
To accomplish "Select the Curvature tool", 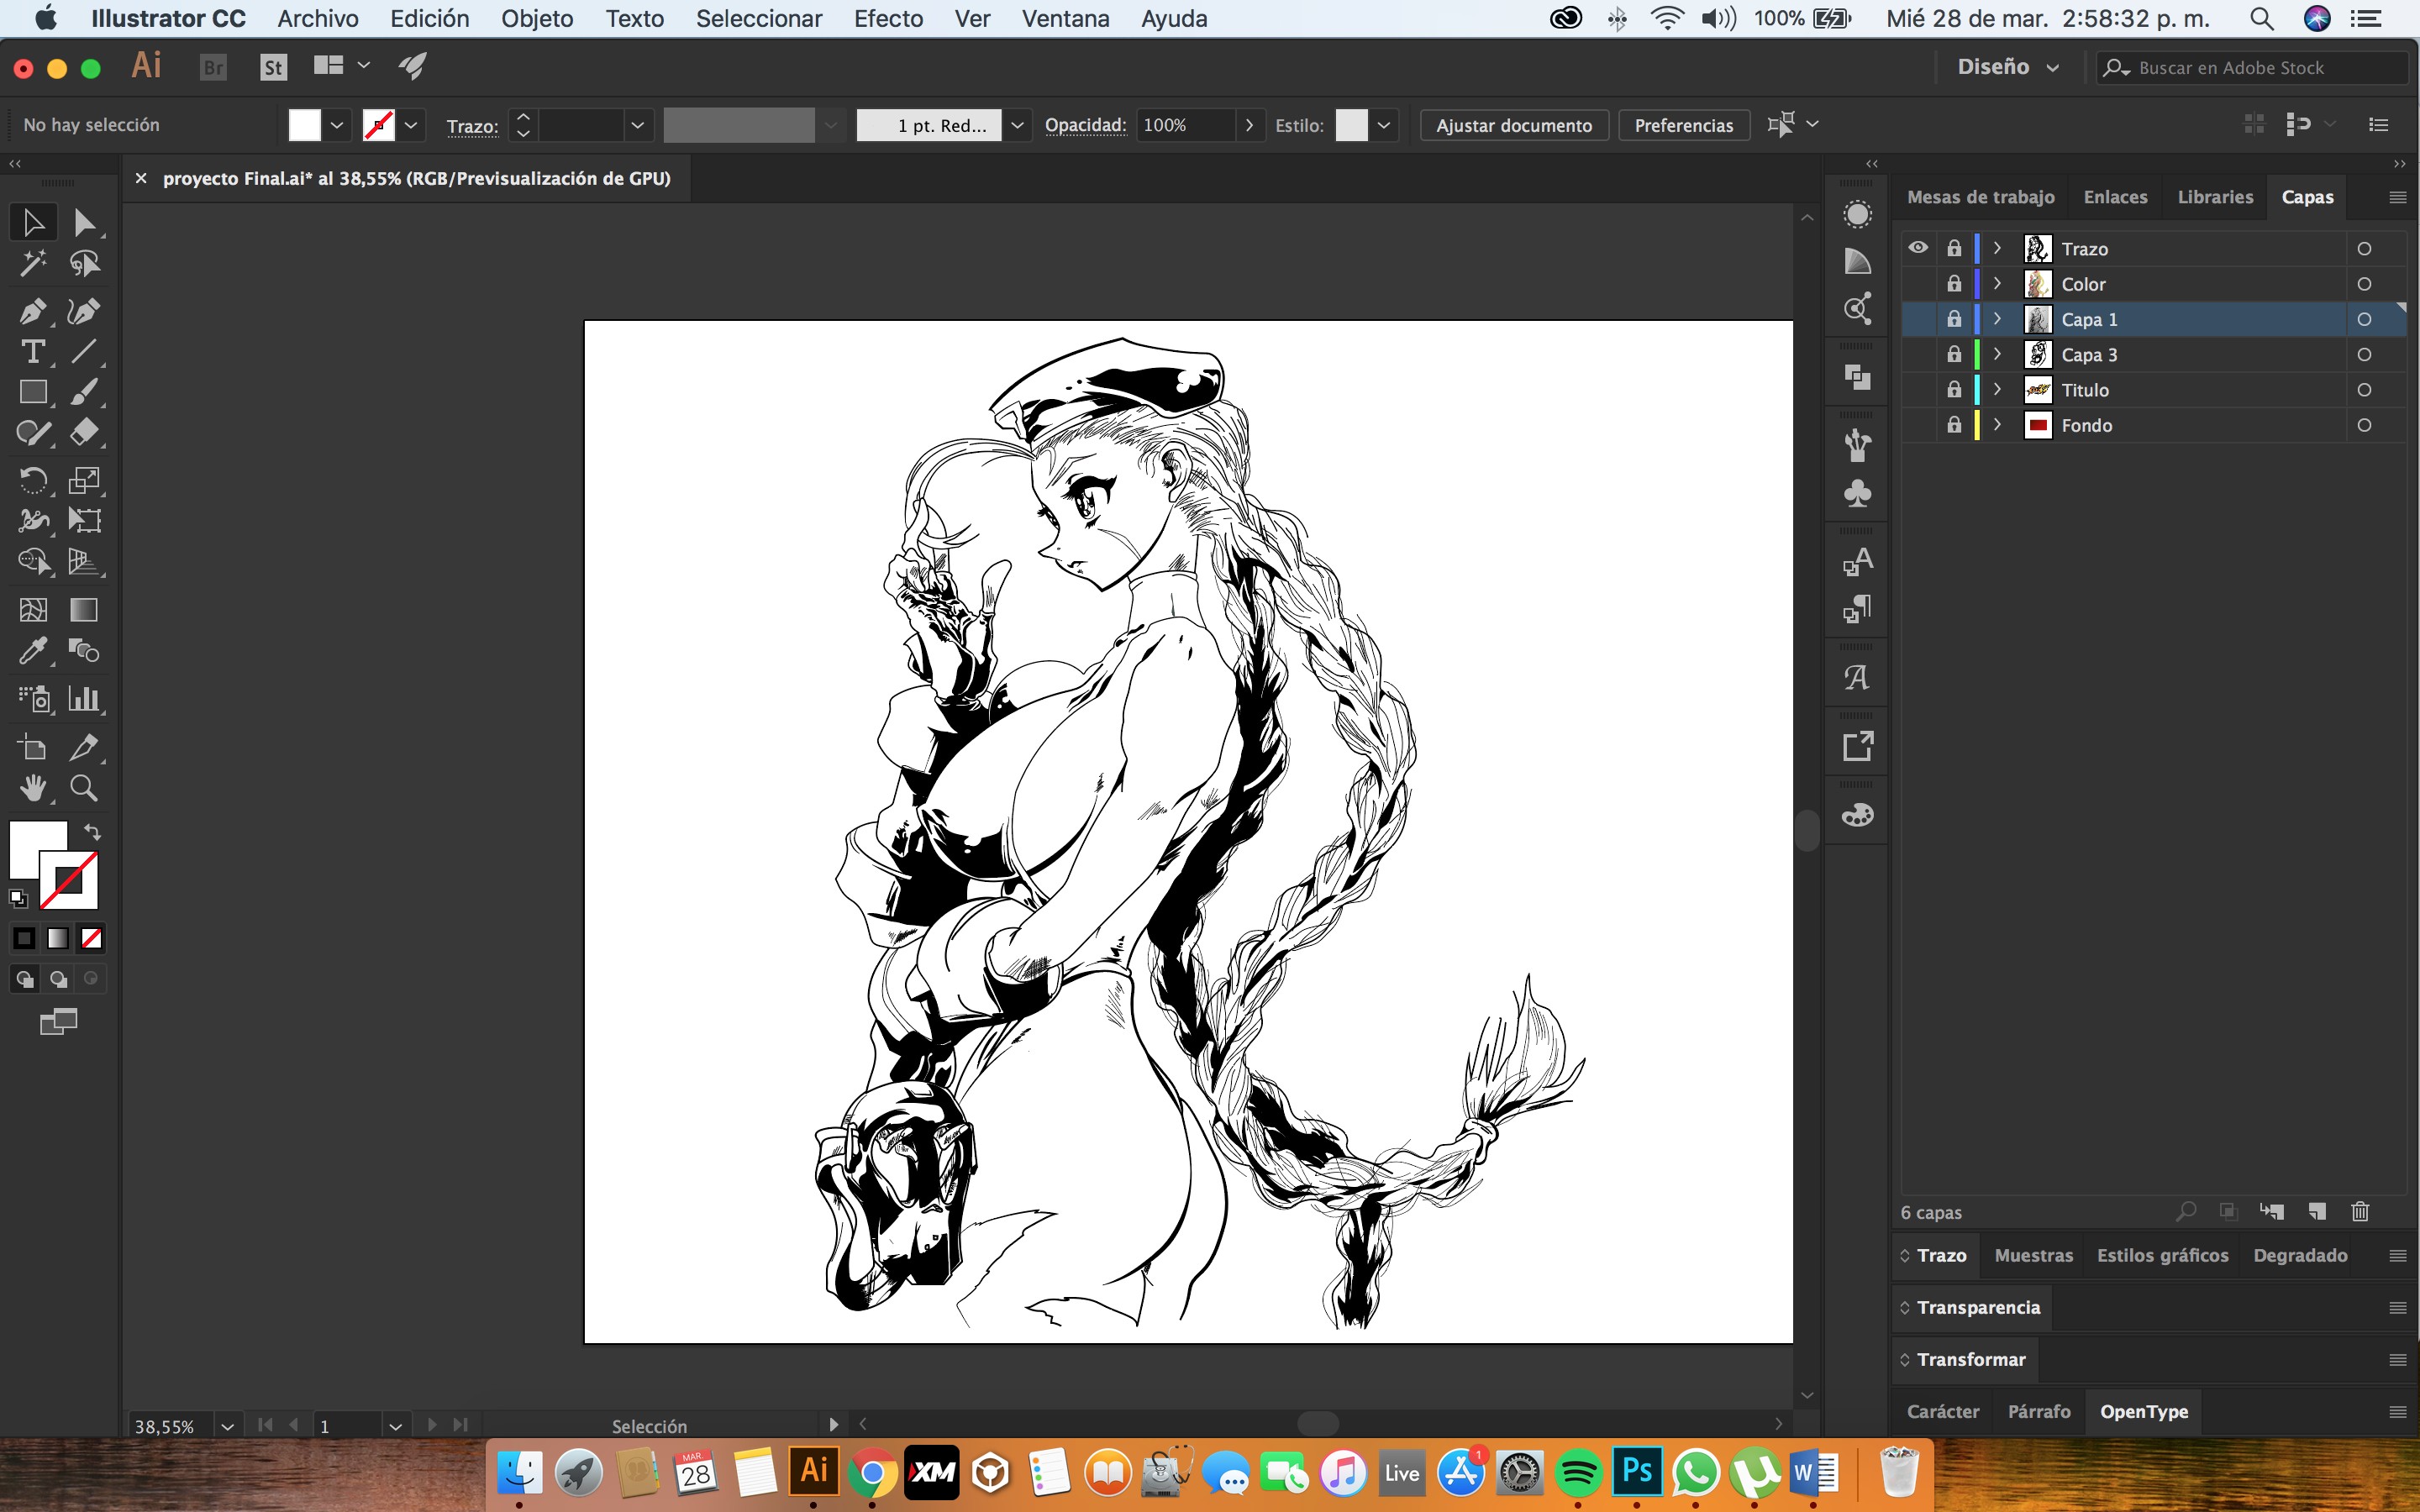I will (x=84, y=311).
